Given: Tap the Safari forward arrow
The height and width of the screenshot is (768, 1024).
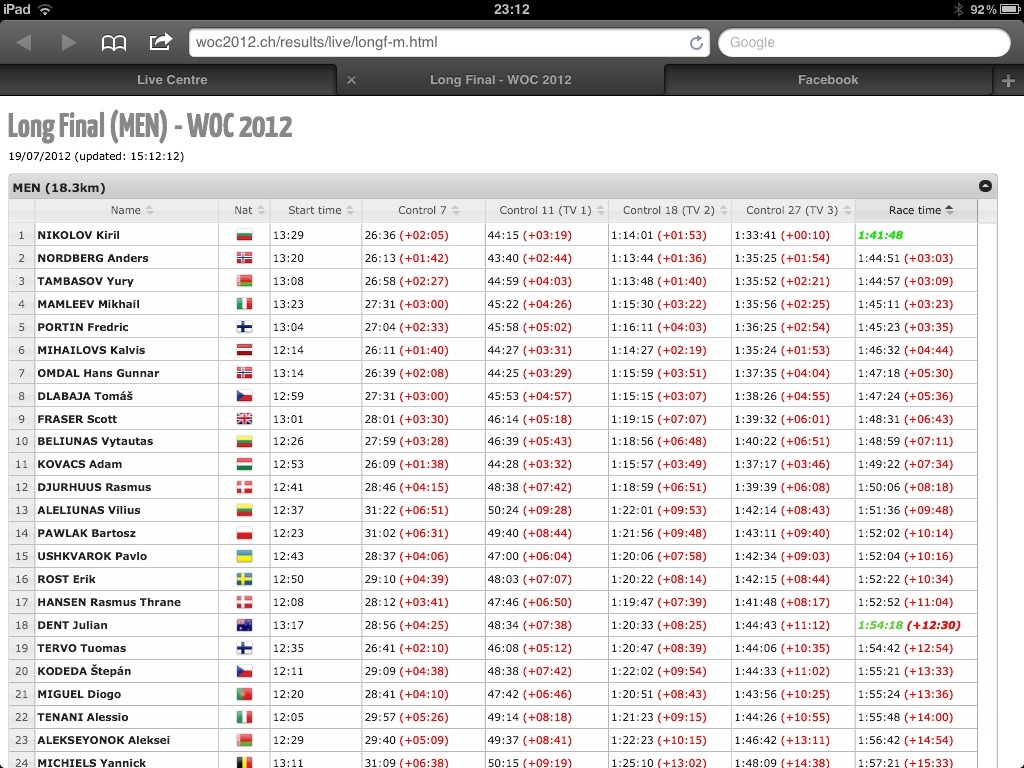Looking at the screenshot, I should coord(69,42).
